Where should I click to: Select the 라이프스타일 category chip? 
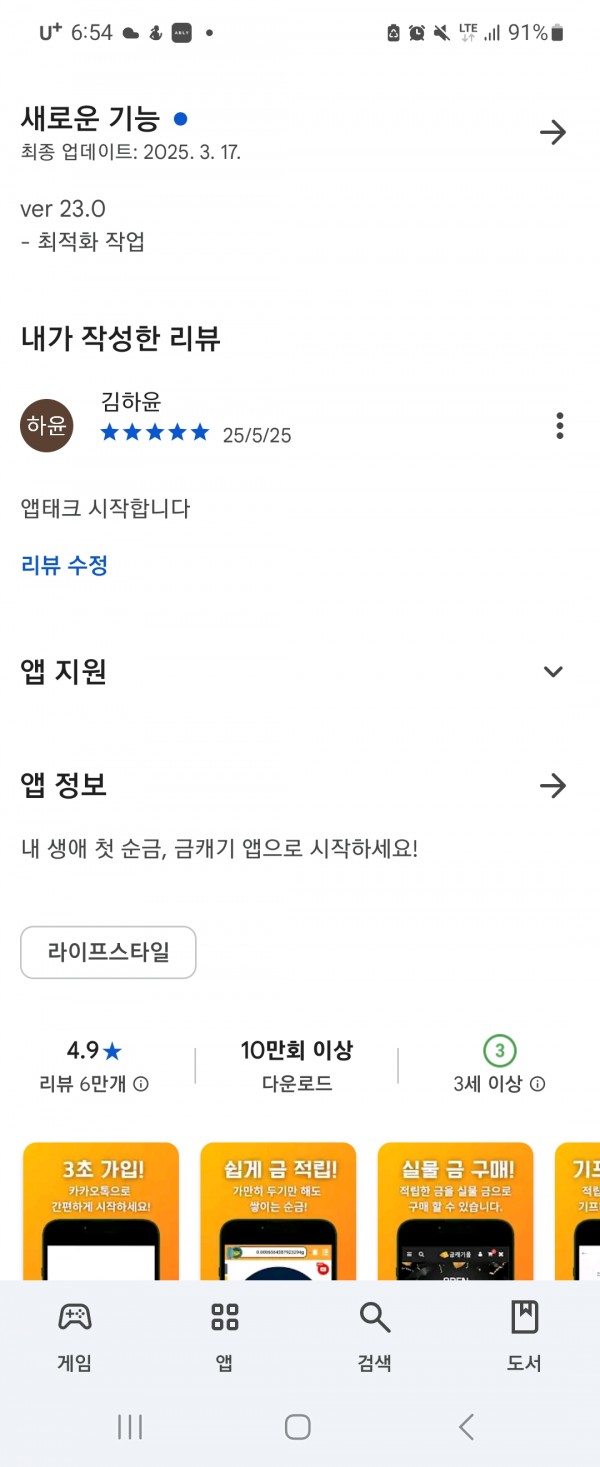tap(108, 952)
